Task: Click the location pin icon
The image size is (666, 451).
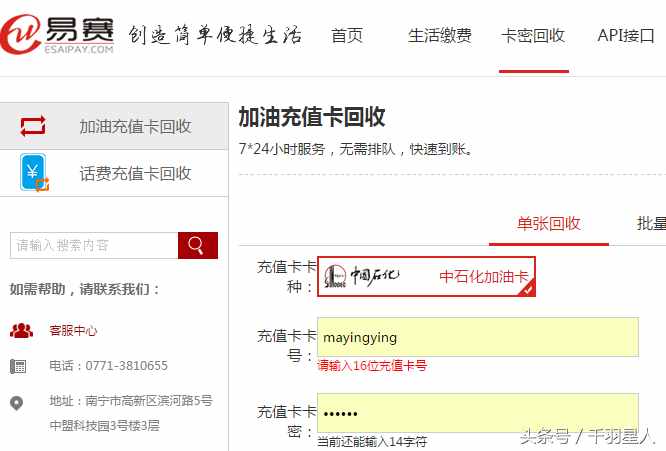Action: pyautogui.click(x=17, y=403)
